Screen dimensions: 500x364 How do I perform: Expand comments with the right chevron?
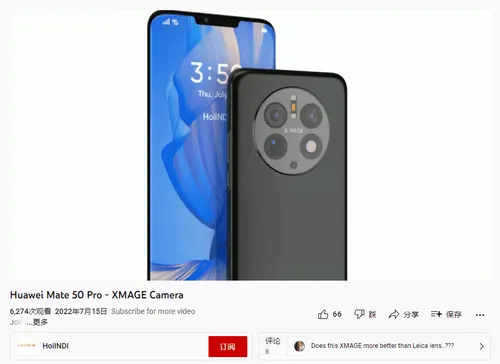[x=482, y=346]
